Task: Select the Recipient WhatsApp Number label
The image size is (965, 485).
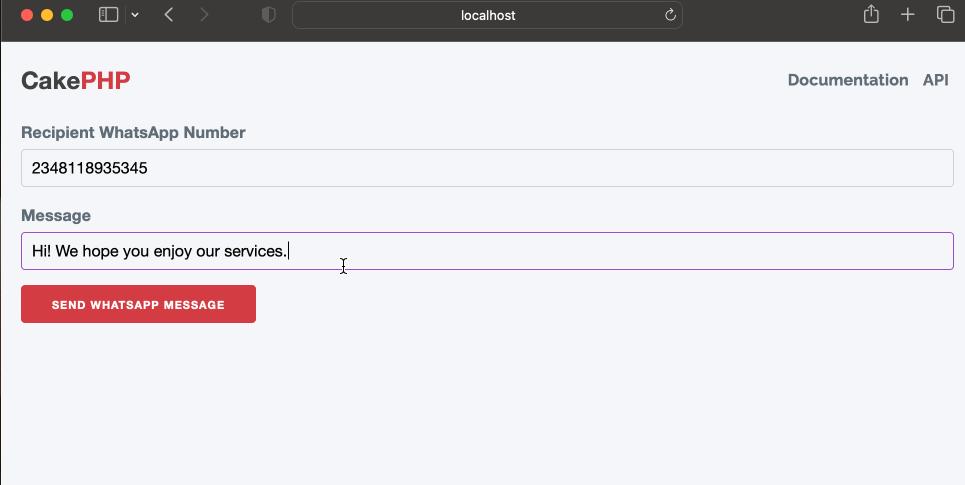Action: [x=134, y=132]
